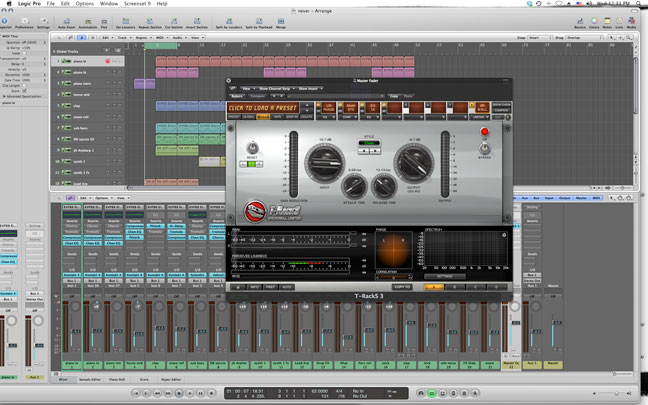Click Copy in the plugin header
This screenshot has height=405, width=648.
394,96
